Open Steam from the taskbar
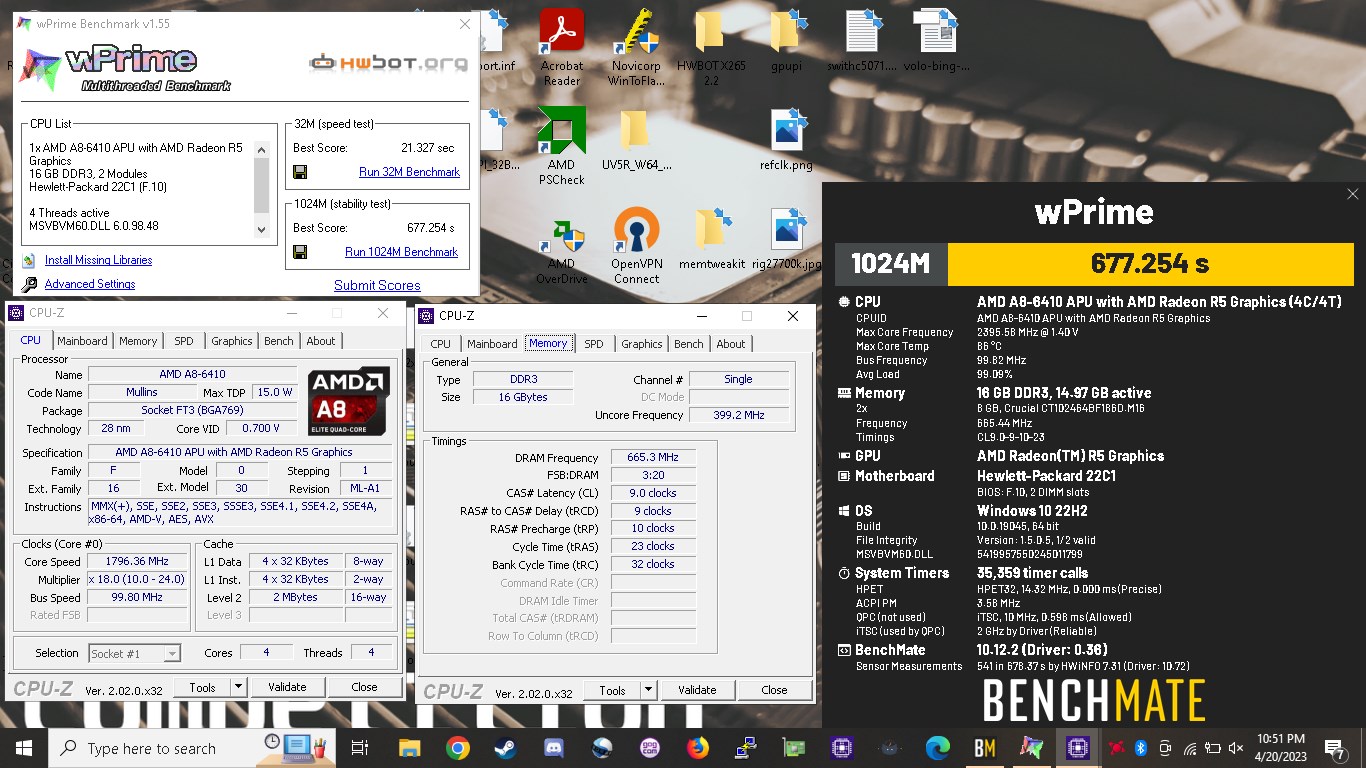Screen dimensions: 1366x768 (x=506, y=748)
